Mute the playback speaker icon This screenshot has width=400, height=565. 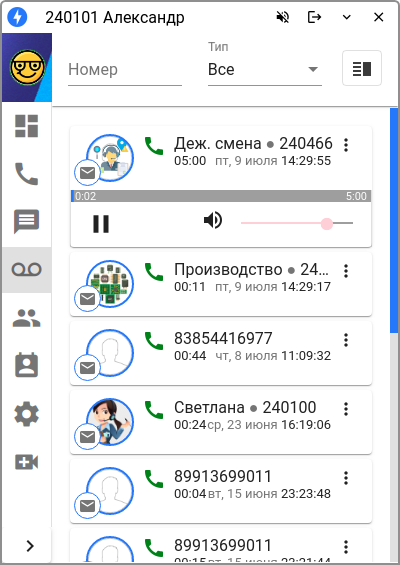pos(213,220)
